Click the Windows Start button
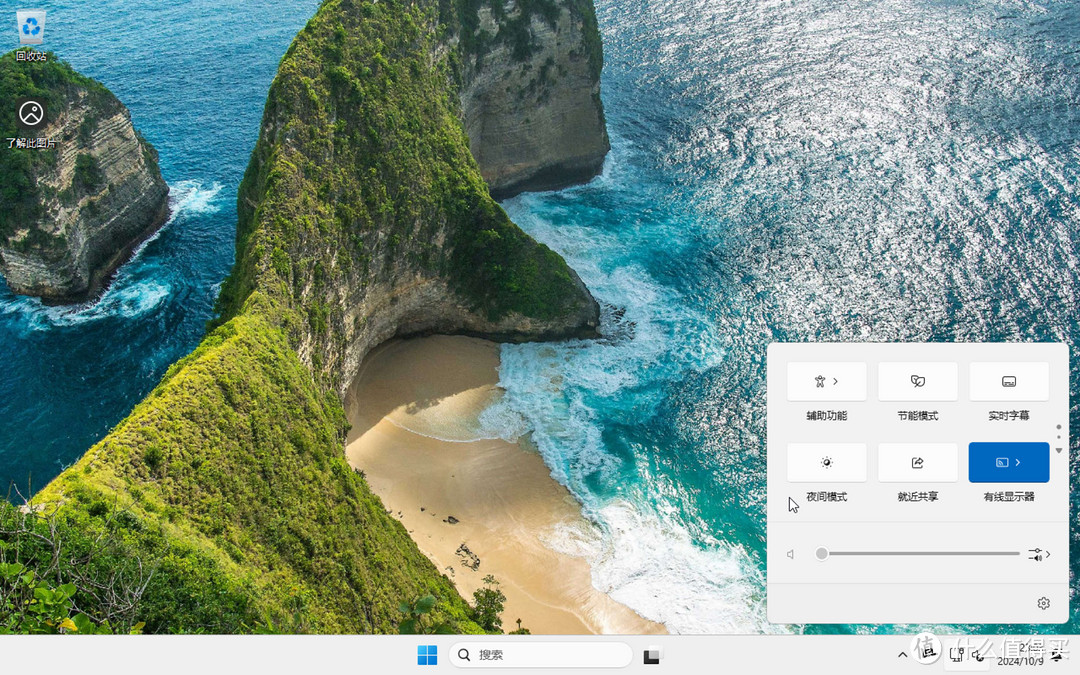 pyautogui.click(x=428, y=654)
